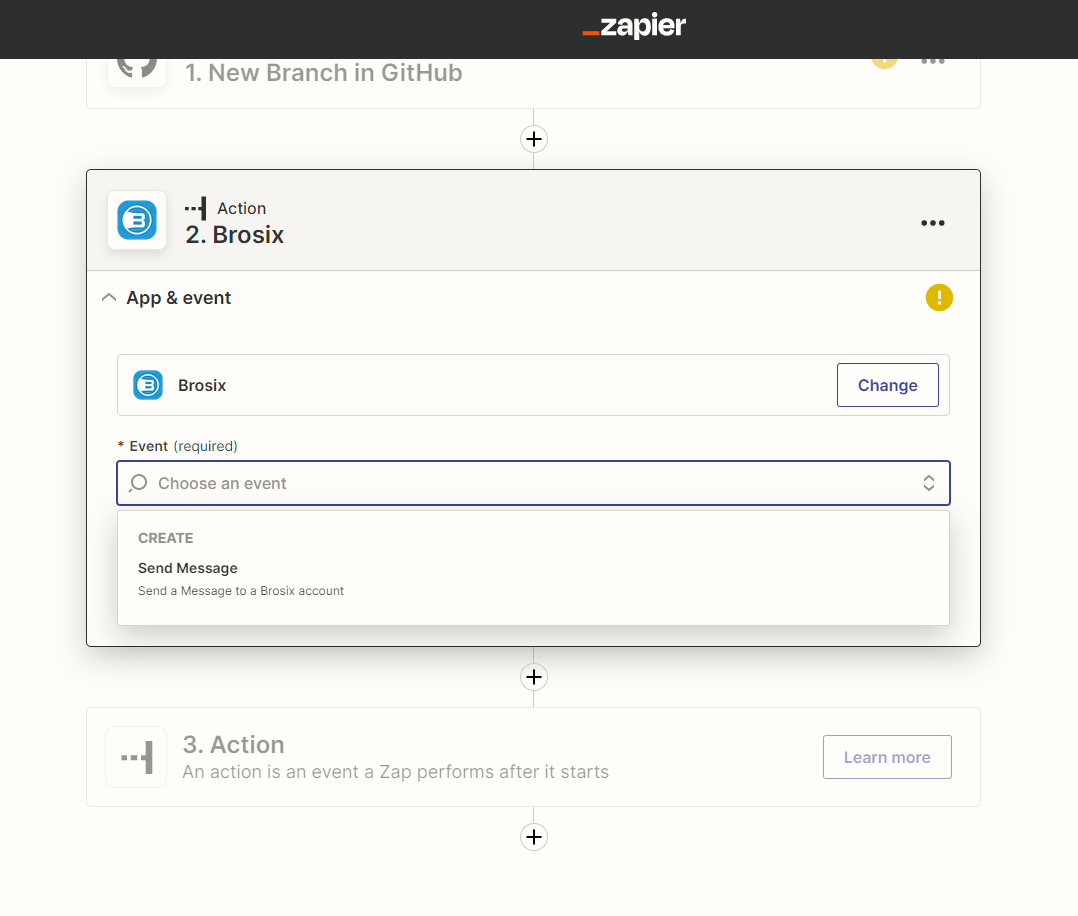Click the 3. Action step title
This screenshot has width=1078, height=916.
click(233, 745)
